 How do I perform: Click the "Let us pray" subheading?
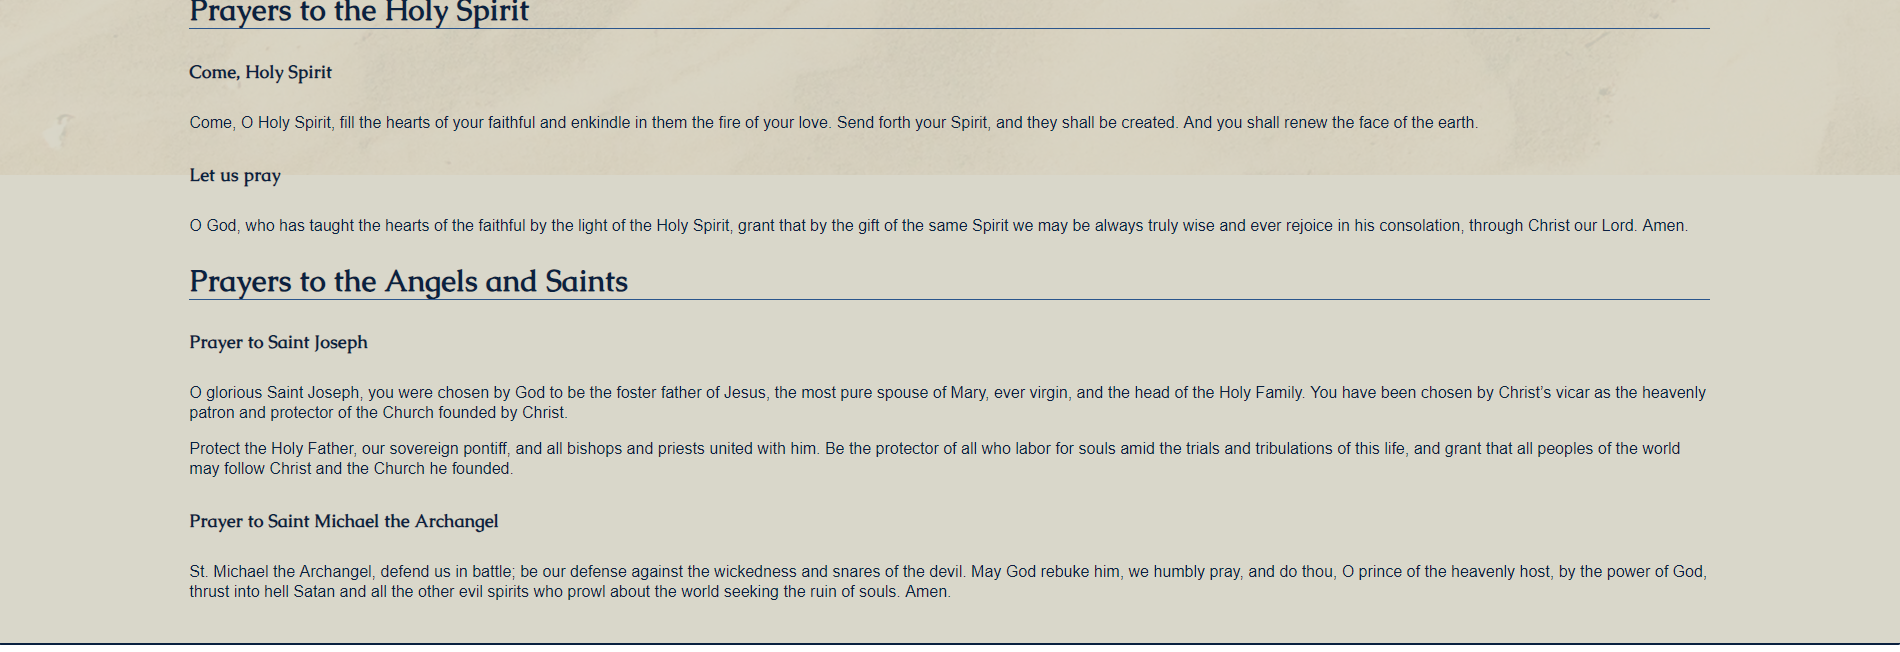[235, 175]
